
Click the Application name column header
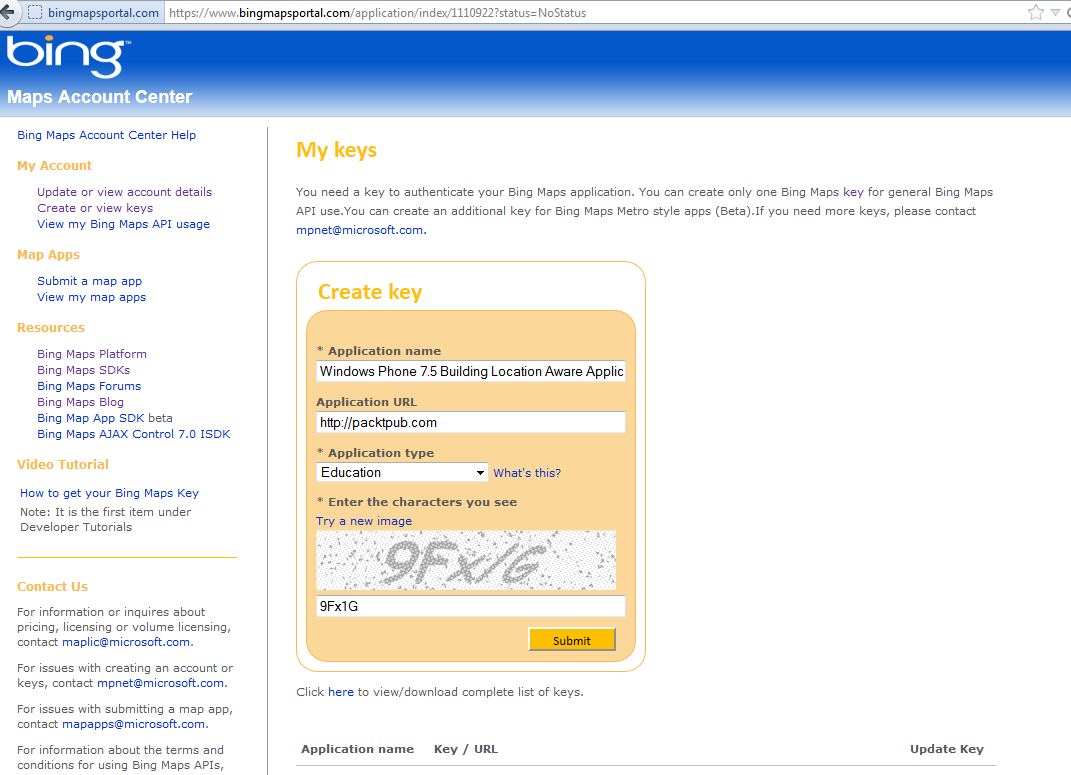click(x=357, y=749)
